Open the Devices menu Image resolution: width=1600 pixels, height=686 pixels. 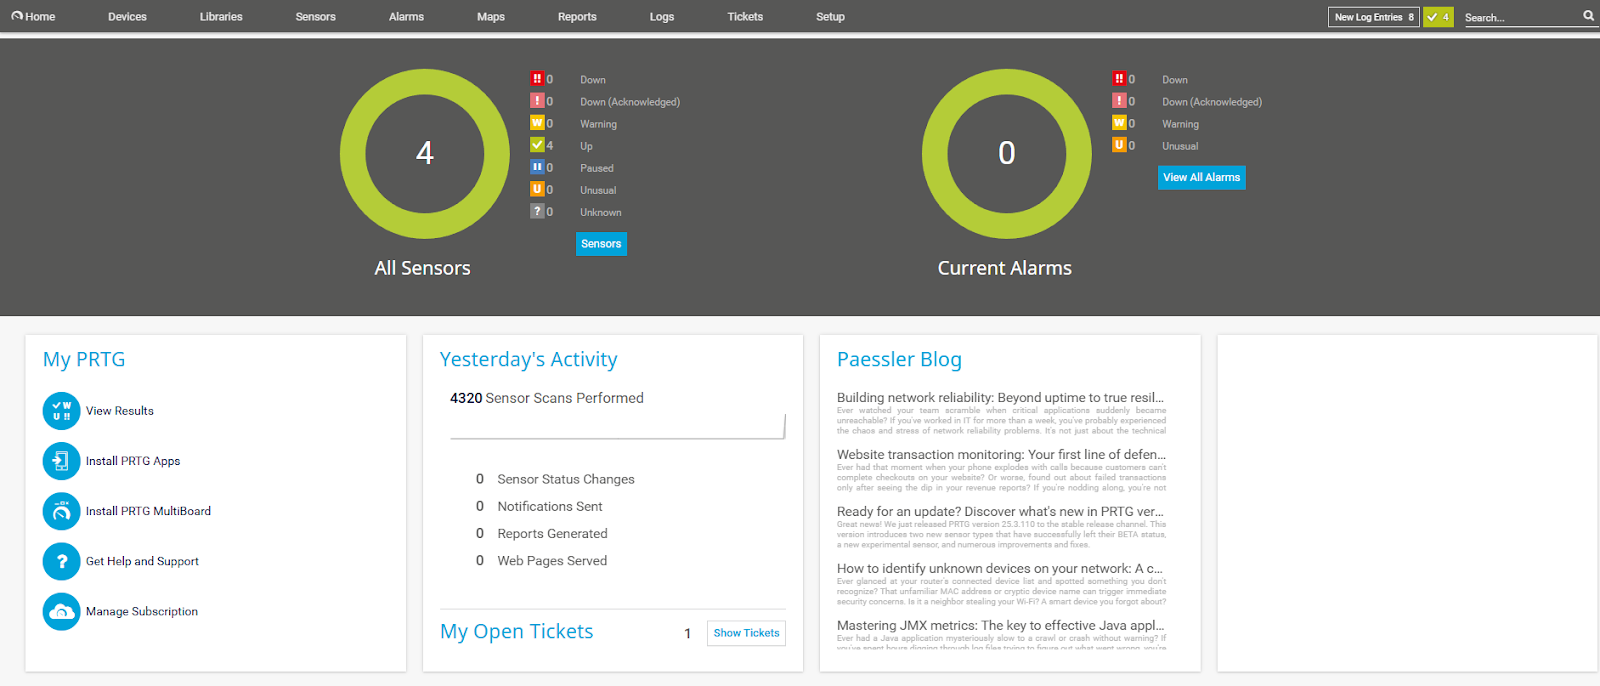click(x=127, y=17)
